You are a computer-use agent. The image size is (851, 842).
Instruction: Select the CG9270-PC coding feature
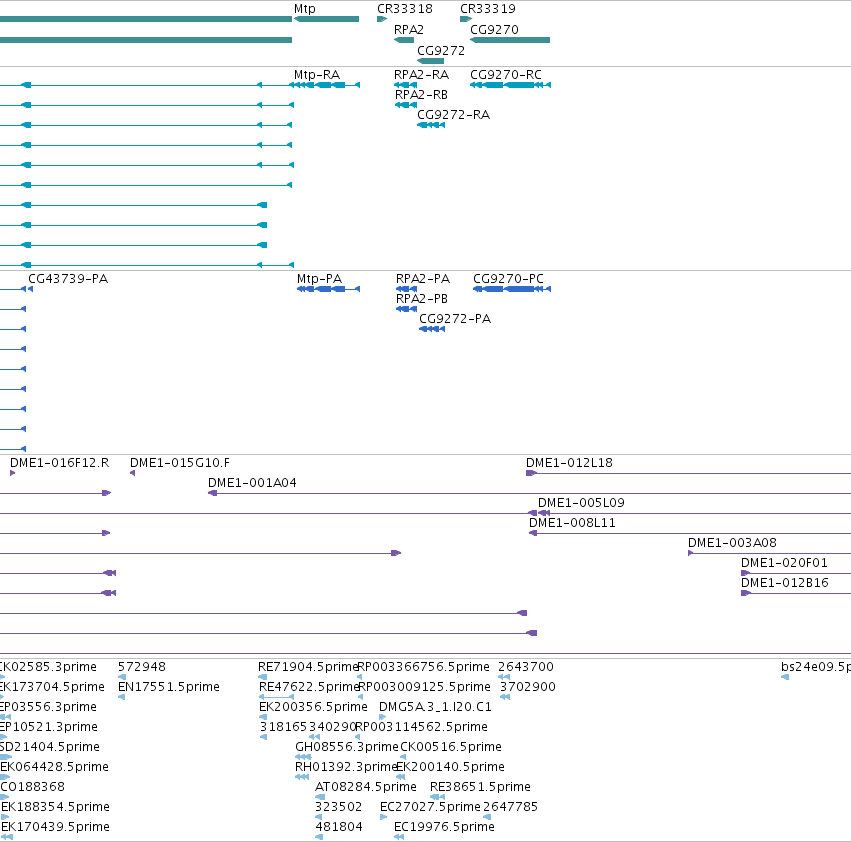pyautogui.click(x=512, y=289)
